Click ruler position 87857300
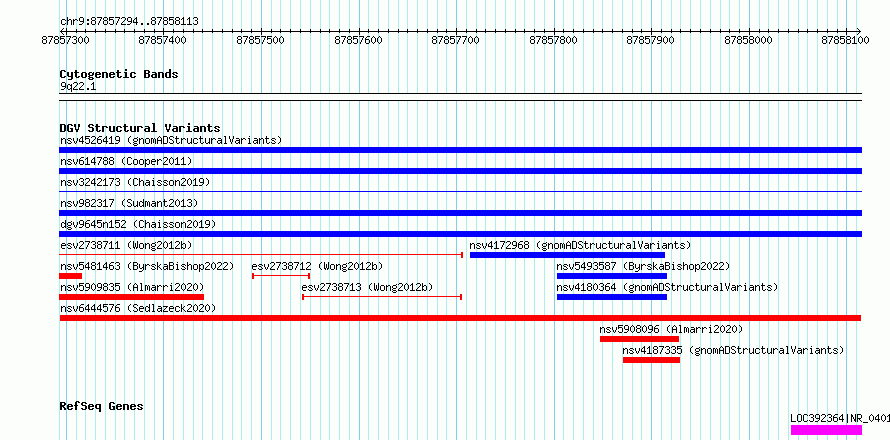The height and width of the screenshot is (440, 890). 65,40
